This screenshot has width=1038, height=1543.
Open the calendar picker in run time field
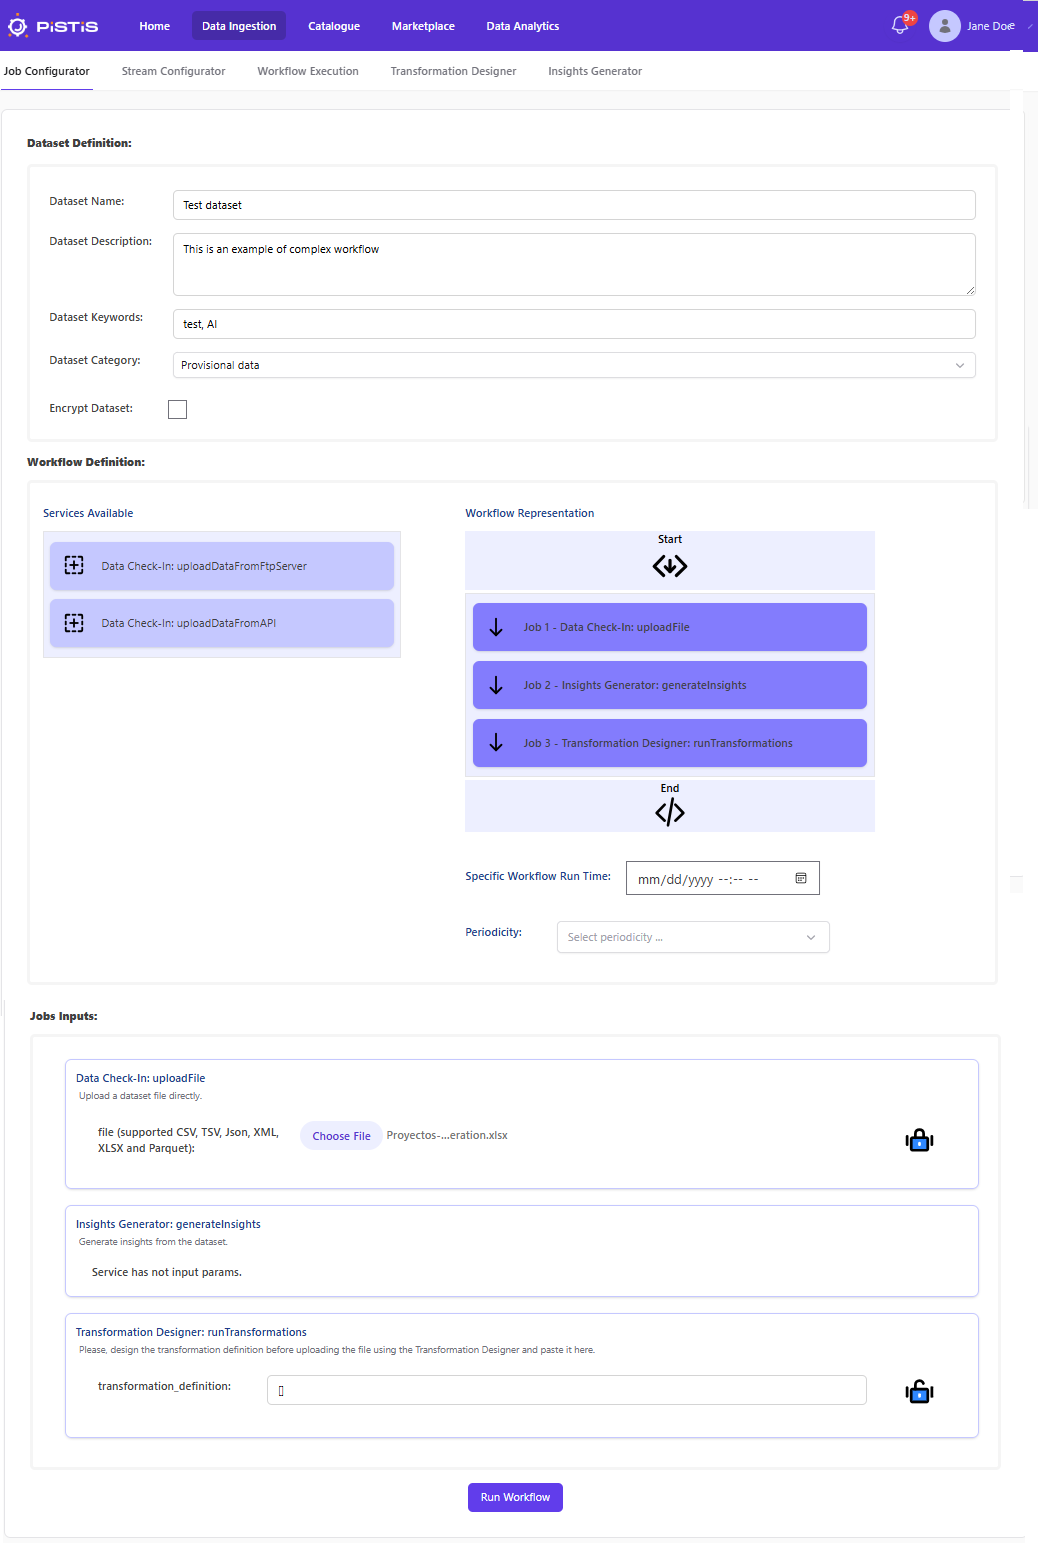801,878
